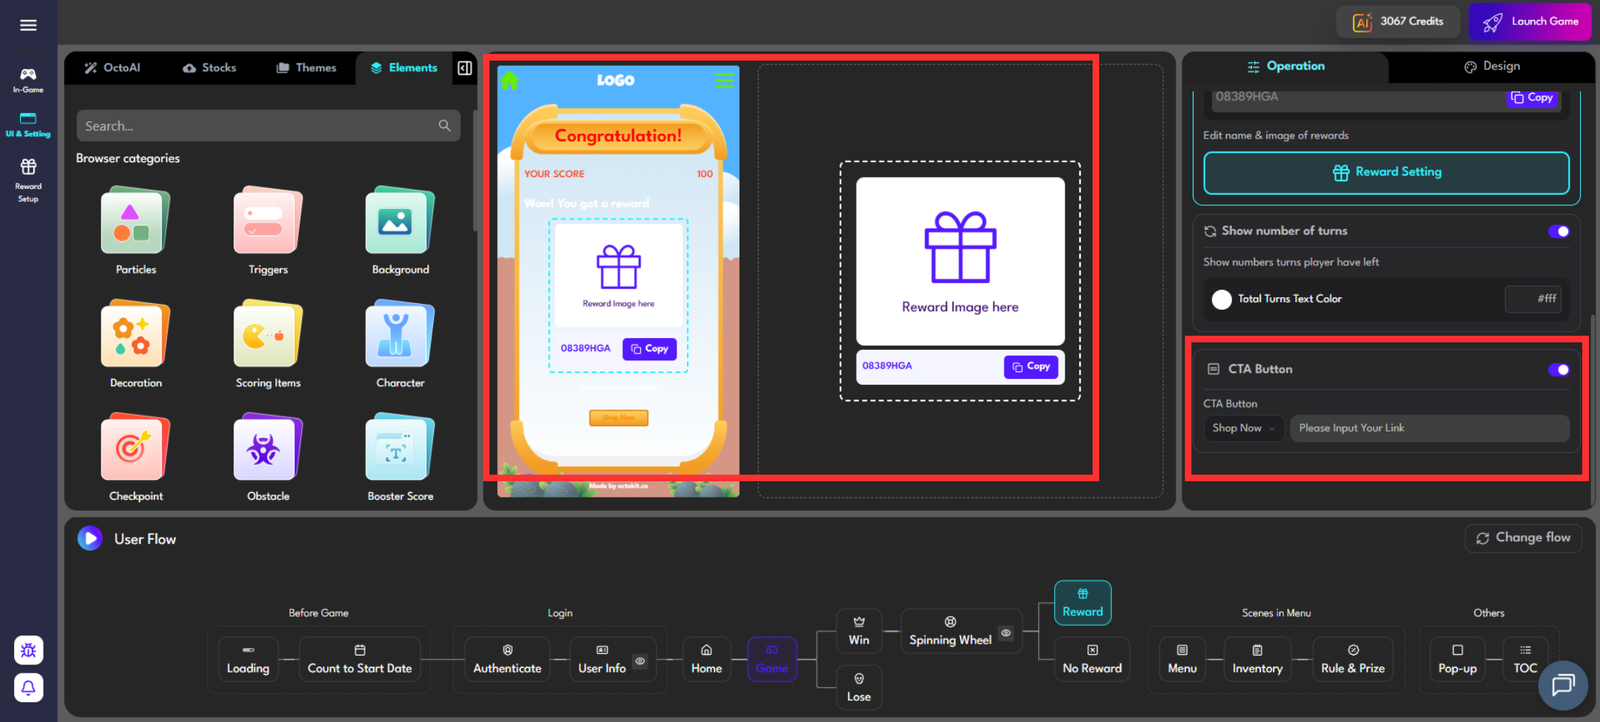This screenshot has height=722, width=1600.
Task: Toggle Show number of turns switch
Action: [x=1558, y=231]
